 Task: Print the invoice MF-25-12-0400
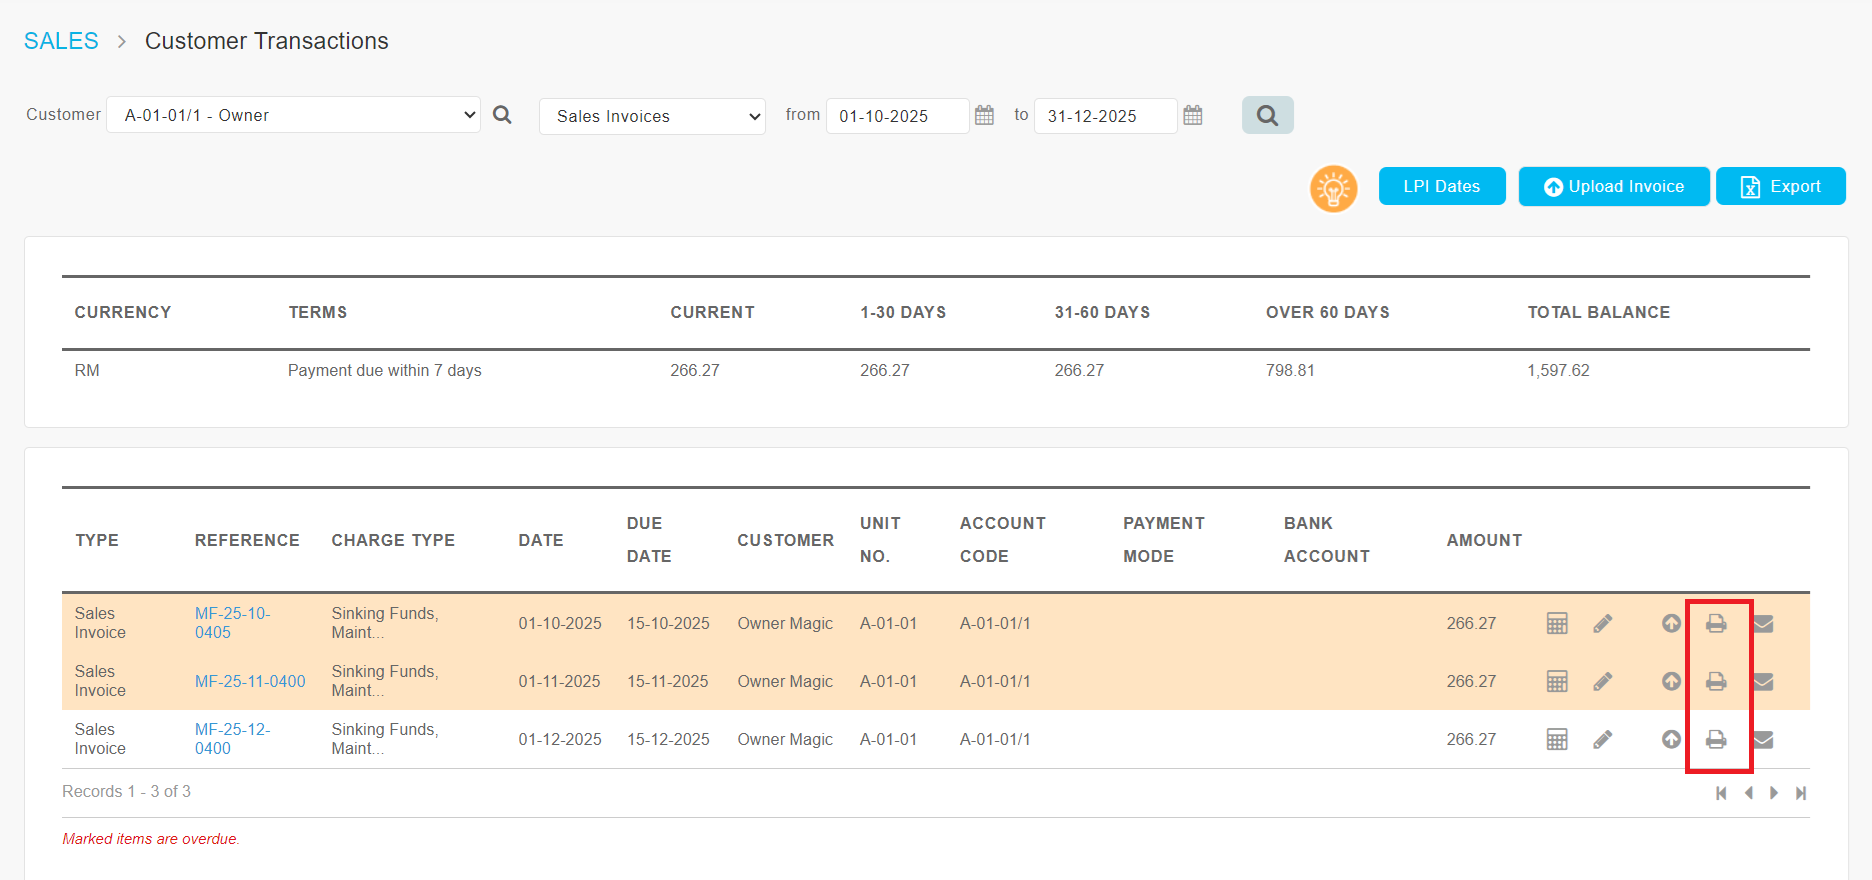1715,740
